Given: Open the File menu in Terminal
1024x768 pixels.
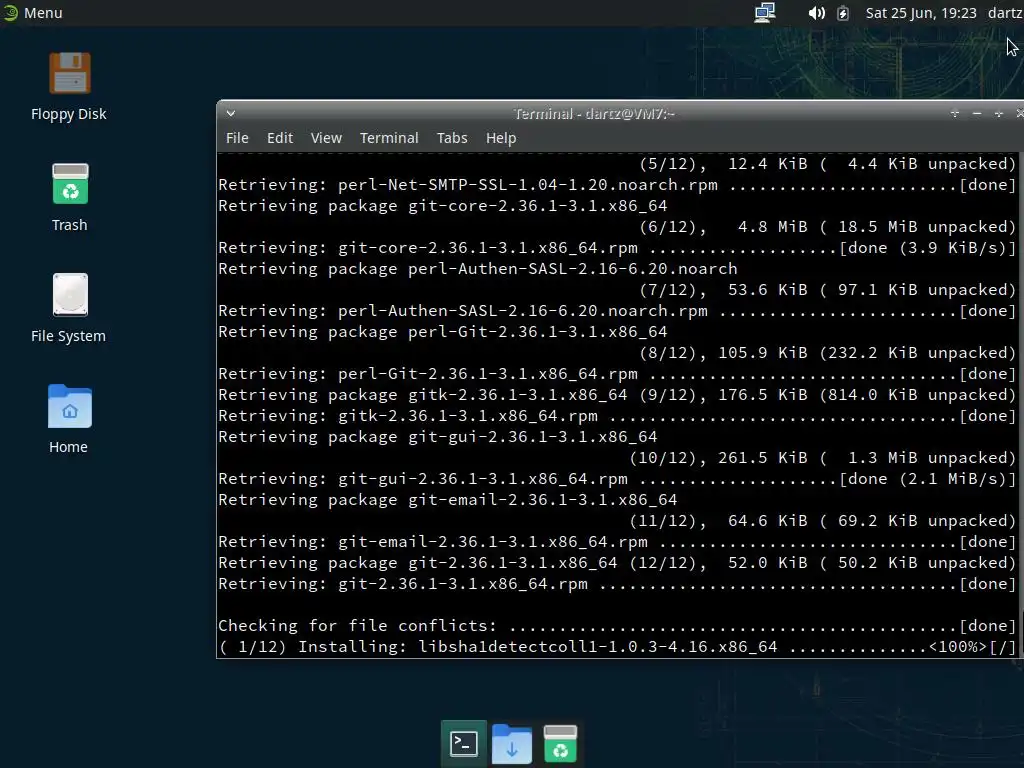Looking at the screenshot, I should pos(237,138).
